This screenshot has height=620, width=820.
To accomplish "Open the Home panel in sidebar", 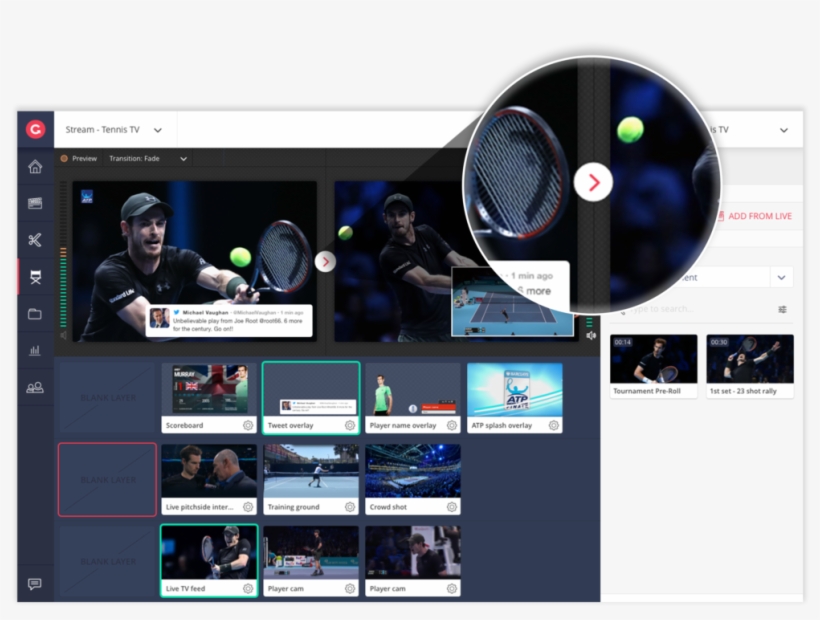I will 35,168.
